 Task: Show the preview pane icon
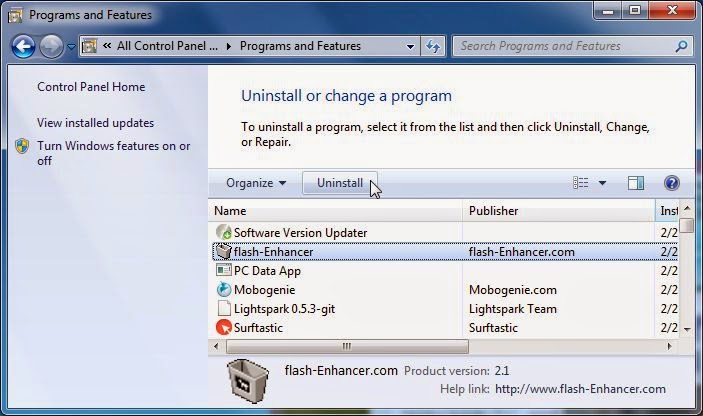pyautogui.click(x=635, y=182)
